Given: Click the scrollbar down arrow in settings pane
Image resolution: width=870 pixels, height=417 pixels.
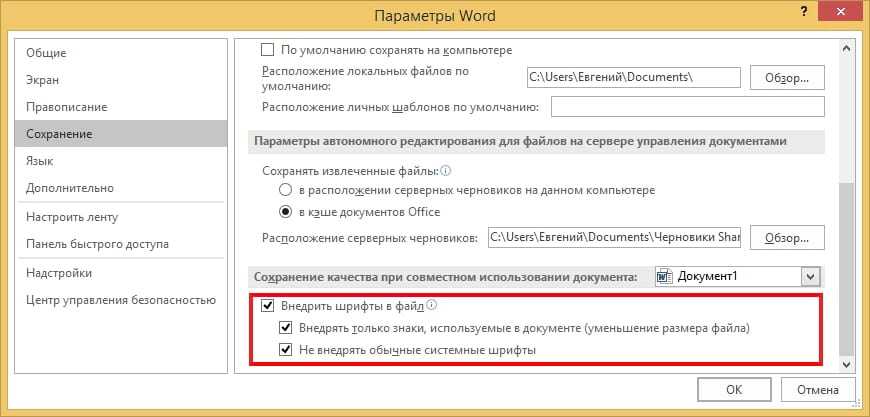Looking at the screenshot, I should pyautogui.click(x=848, y=364).
